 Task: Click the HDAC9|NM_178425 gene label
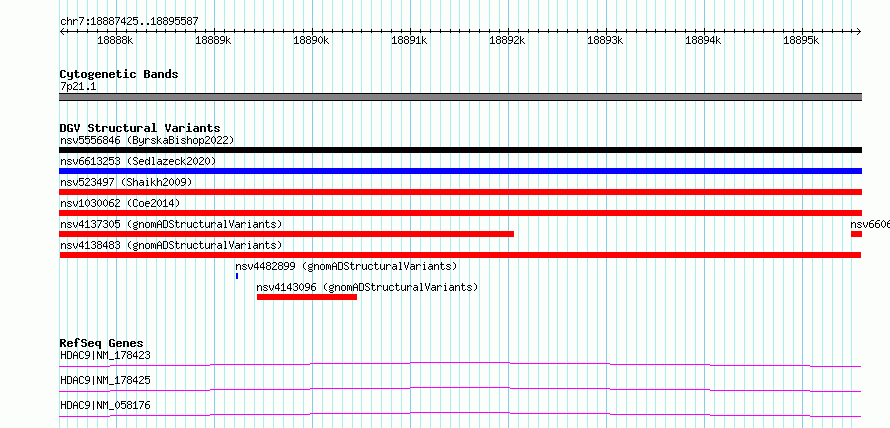coord(105,380)
